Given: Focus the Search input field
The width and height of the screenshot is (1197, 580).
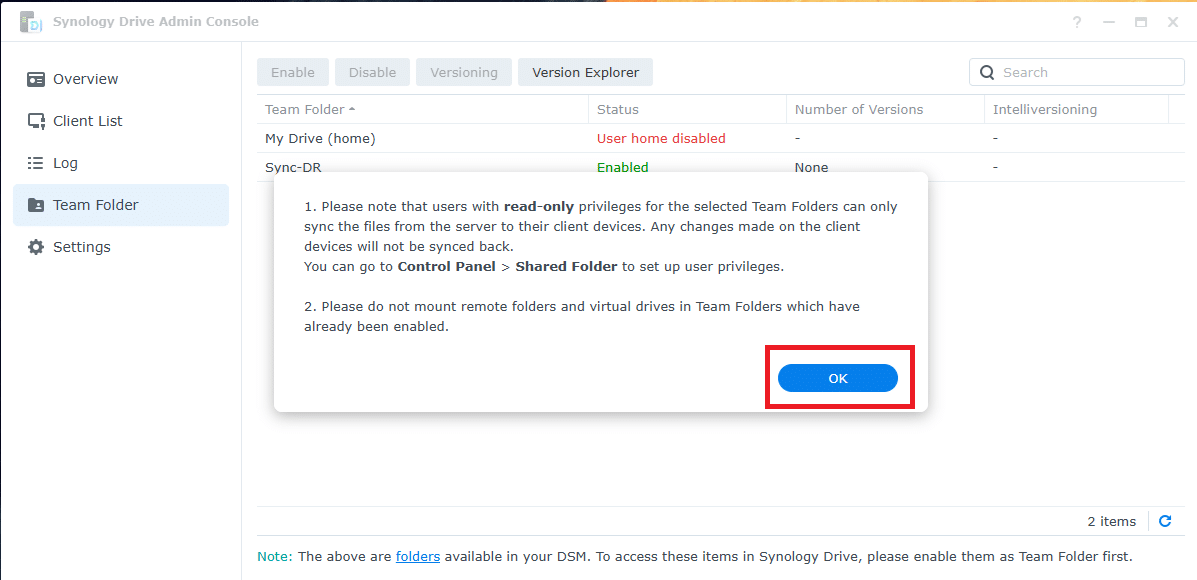Looking at the screenshot, I should click(1077, 72).
